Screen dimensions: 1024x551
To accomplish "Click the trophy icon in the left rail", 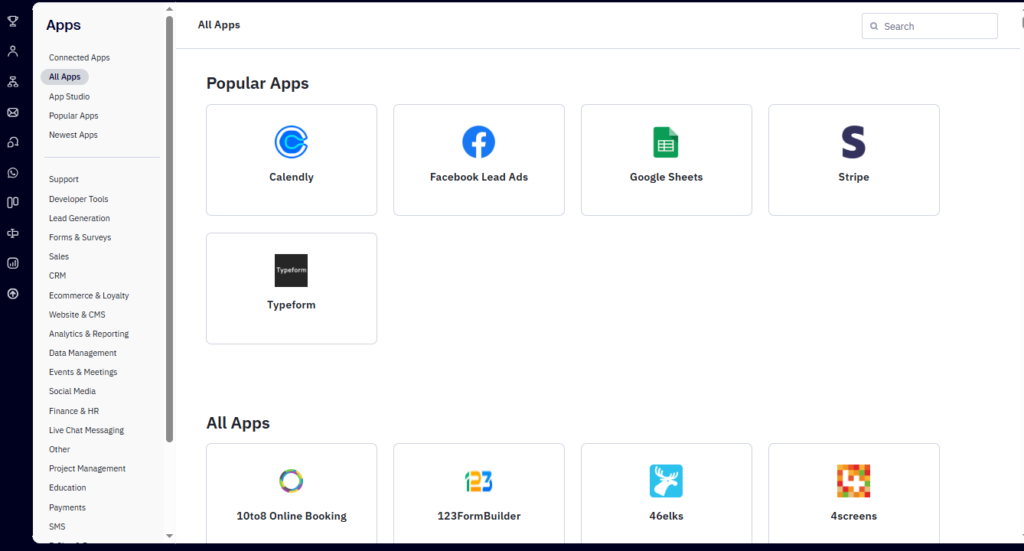I will pos(12,21).
